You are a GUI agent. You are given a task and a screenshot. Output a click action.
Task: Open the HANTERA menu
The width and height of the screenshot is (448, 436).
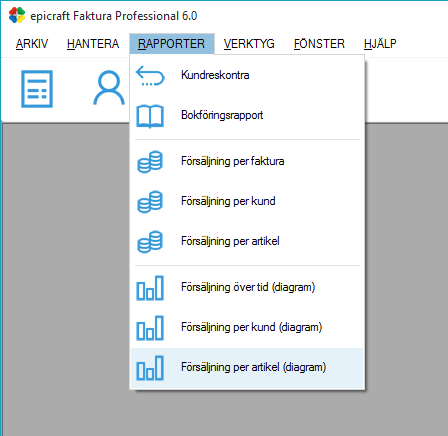[x=93, y=44]
